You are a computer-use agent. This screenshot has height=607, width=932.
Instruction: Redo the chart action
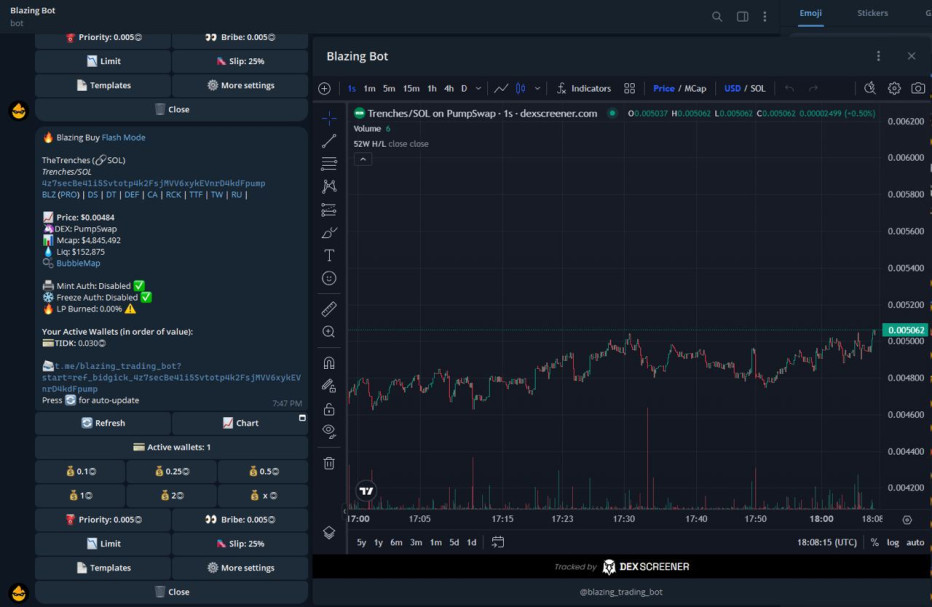[813, 89]
